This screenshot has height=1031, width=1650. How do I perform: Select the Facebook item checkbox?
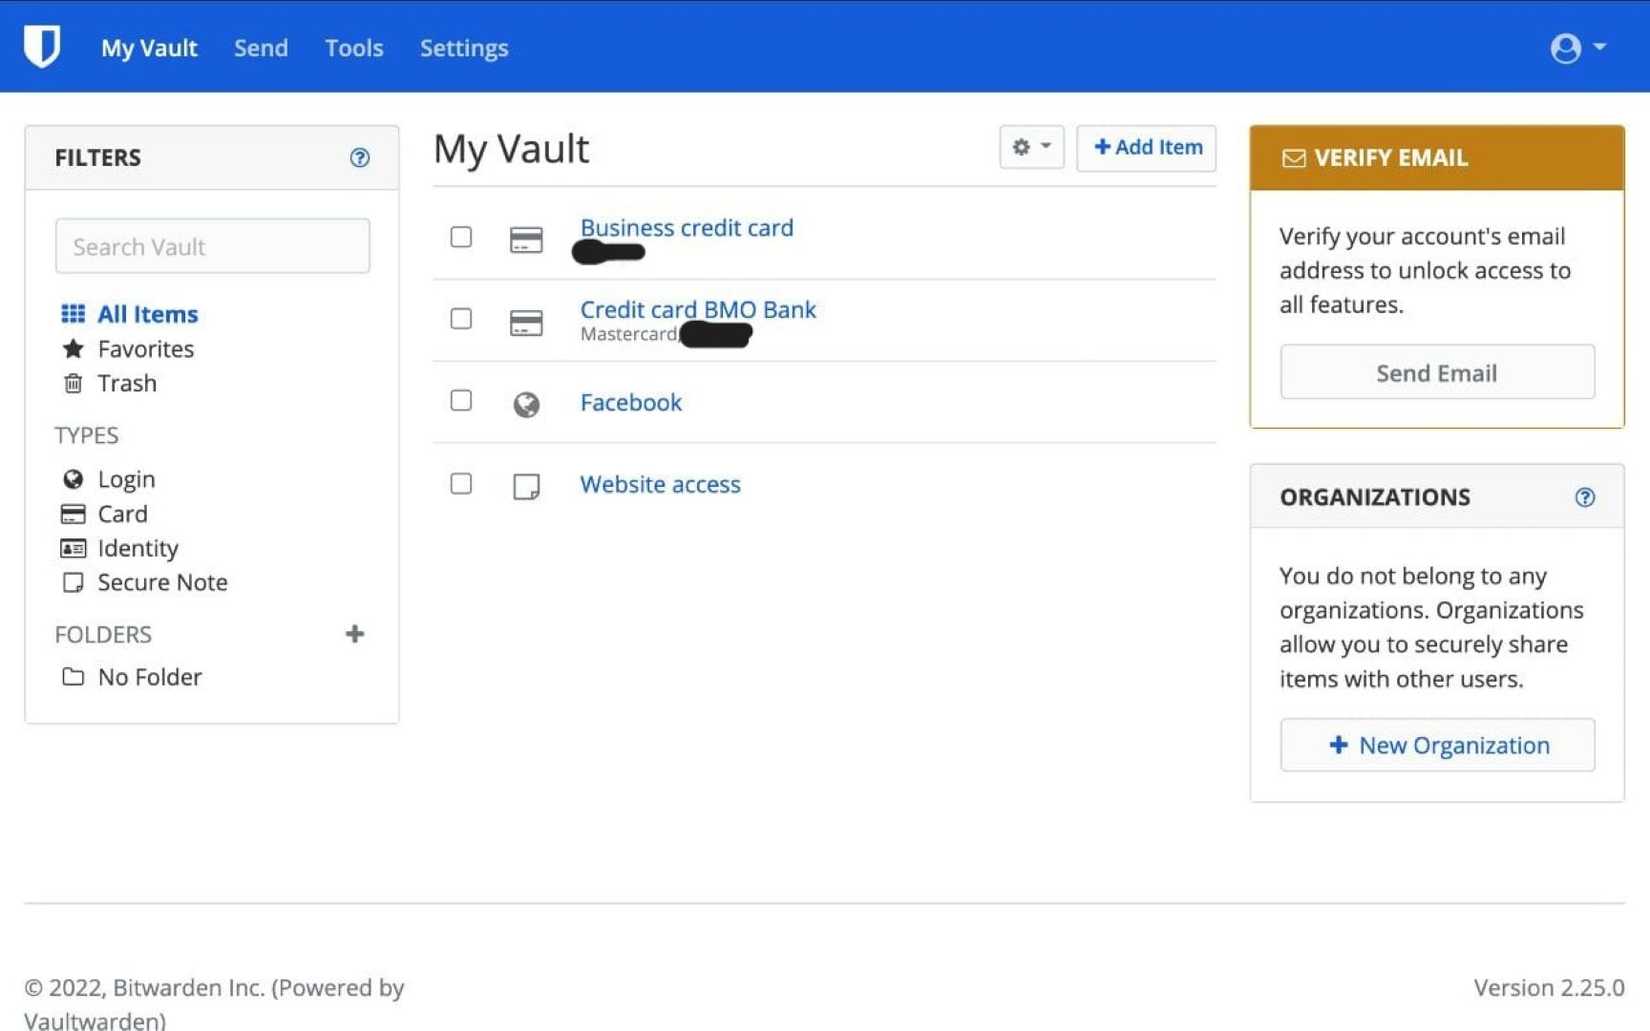[461, 401]
